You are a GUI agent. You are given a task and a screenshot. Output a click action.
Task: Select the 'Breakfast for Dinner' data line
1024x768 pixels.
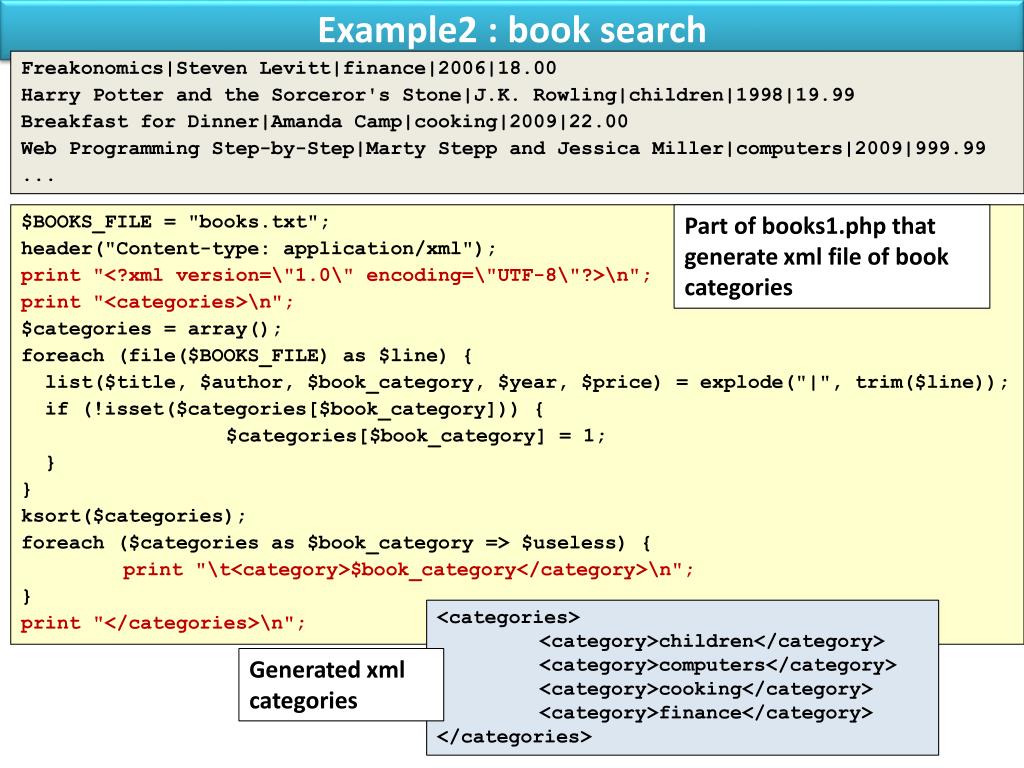325,121
